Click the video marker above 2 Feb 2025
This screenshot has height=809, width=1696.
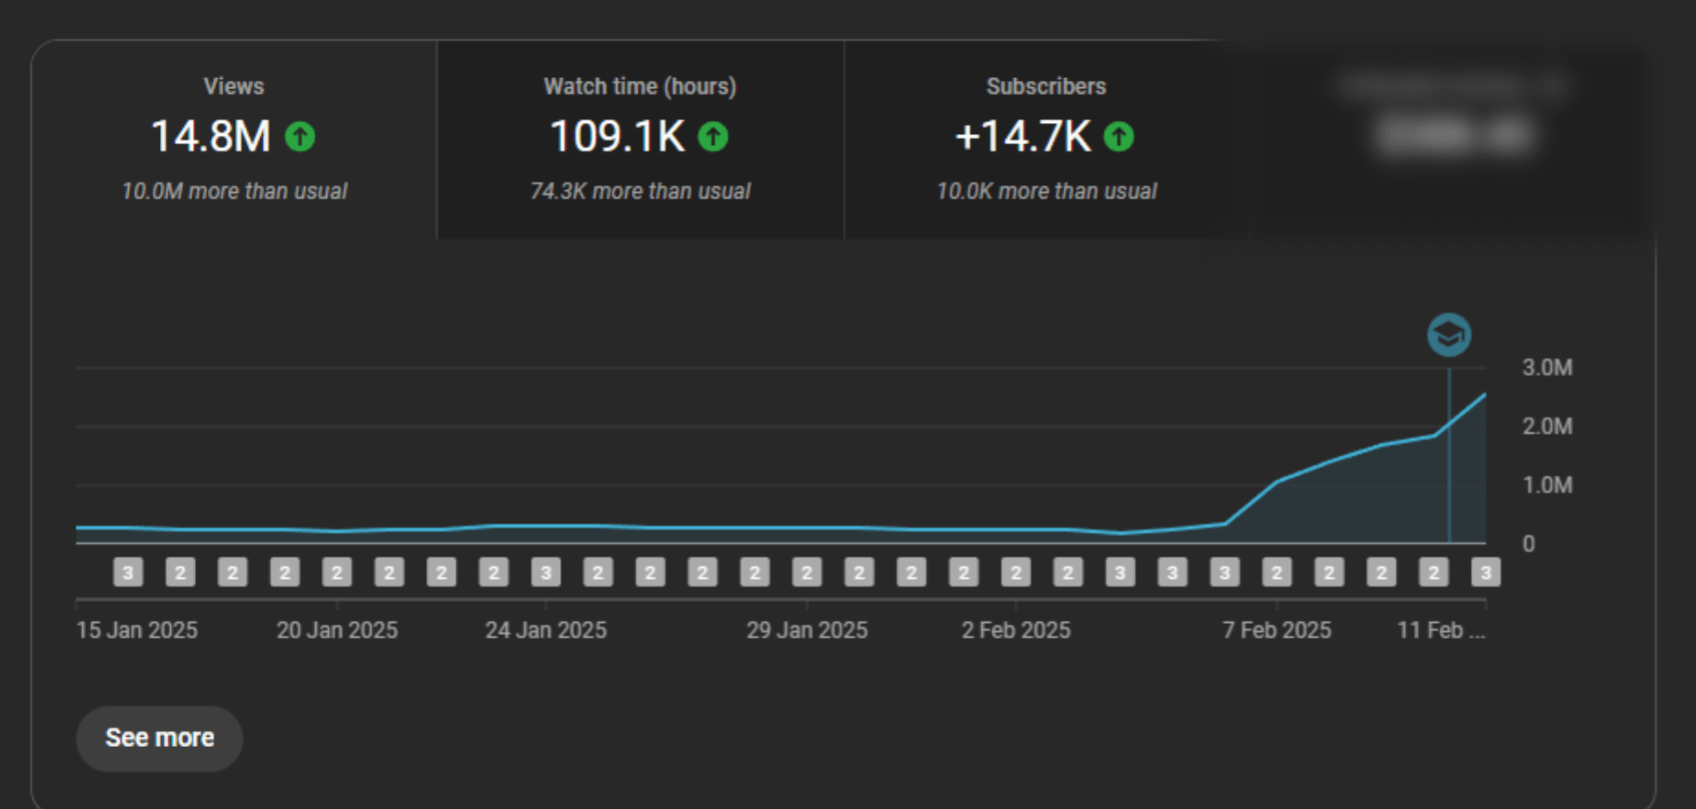(1016, 572)
